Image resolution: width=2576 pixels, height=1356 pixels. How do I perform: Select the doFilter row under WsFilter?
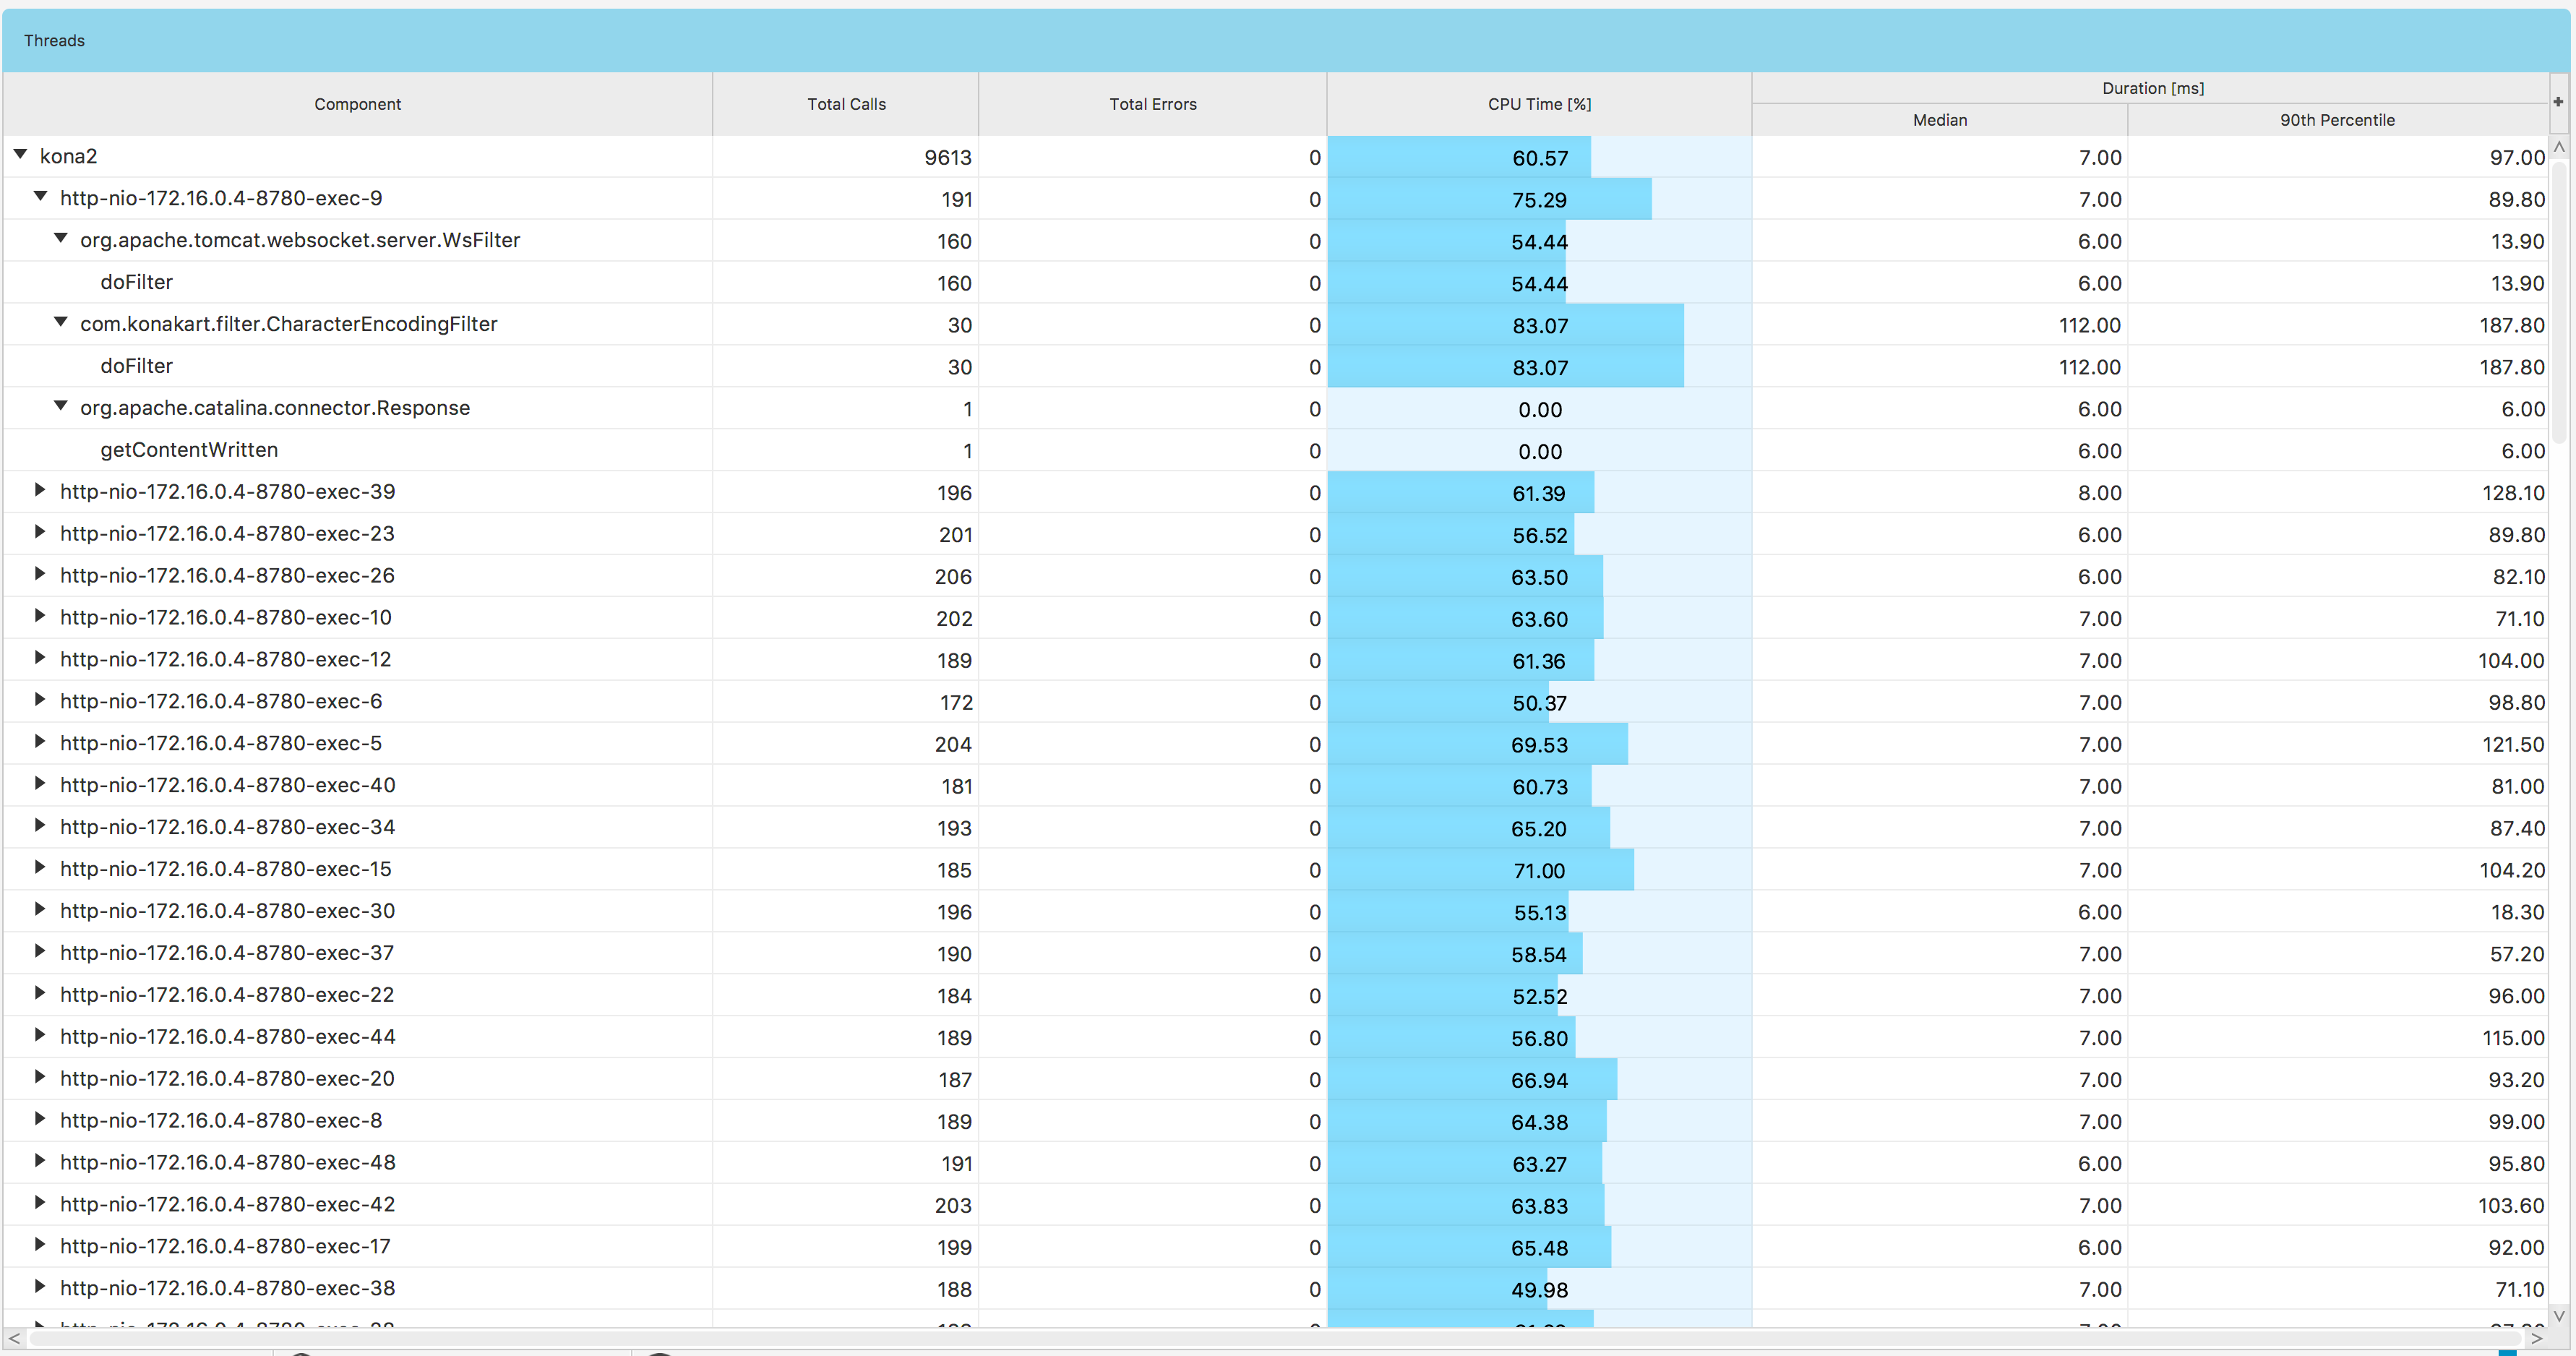1275,282
